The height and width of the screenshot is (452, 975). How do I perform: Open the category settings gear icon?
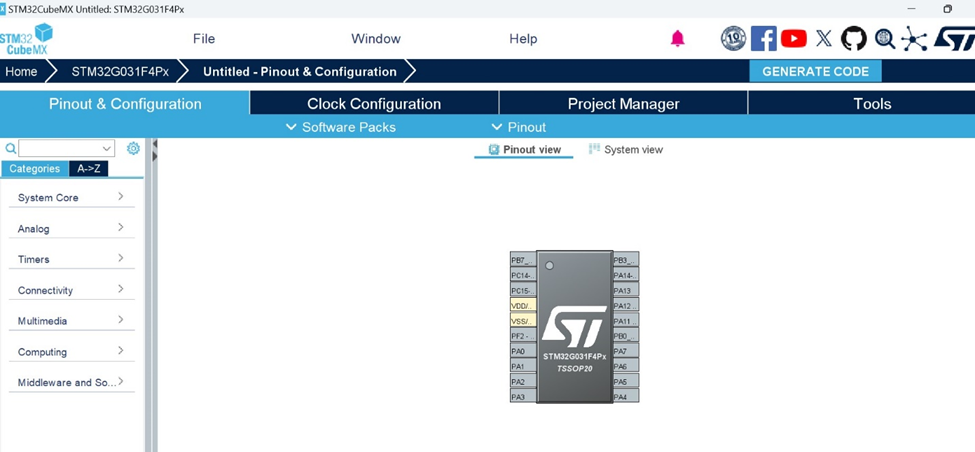tap(133, 149)
